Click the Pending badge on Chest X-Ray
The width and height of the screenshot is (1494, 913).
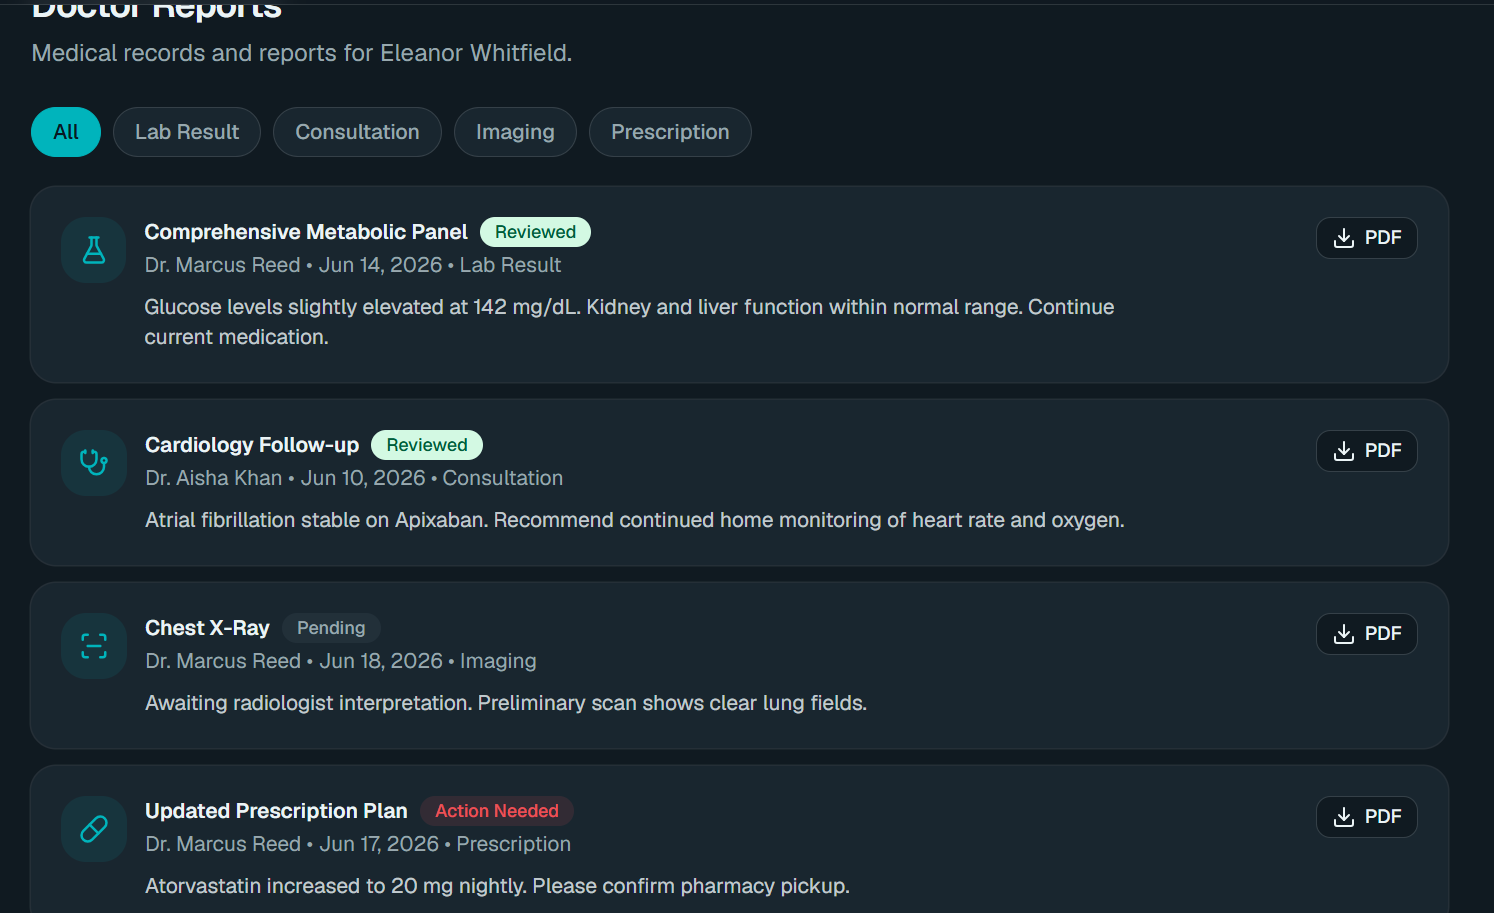pos(331,628)
